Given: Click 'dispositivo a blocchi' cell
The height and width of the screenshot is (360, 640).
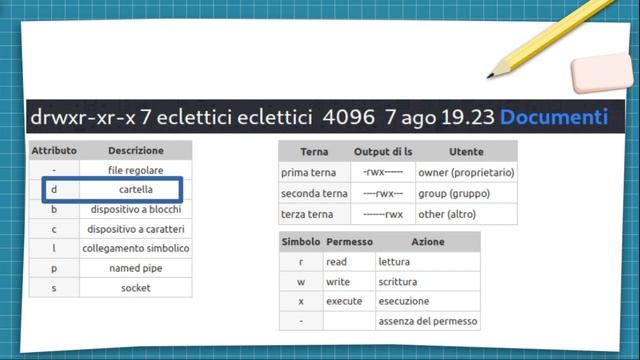Looking at the screenshot, I should tap(136, 209).
